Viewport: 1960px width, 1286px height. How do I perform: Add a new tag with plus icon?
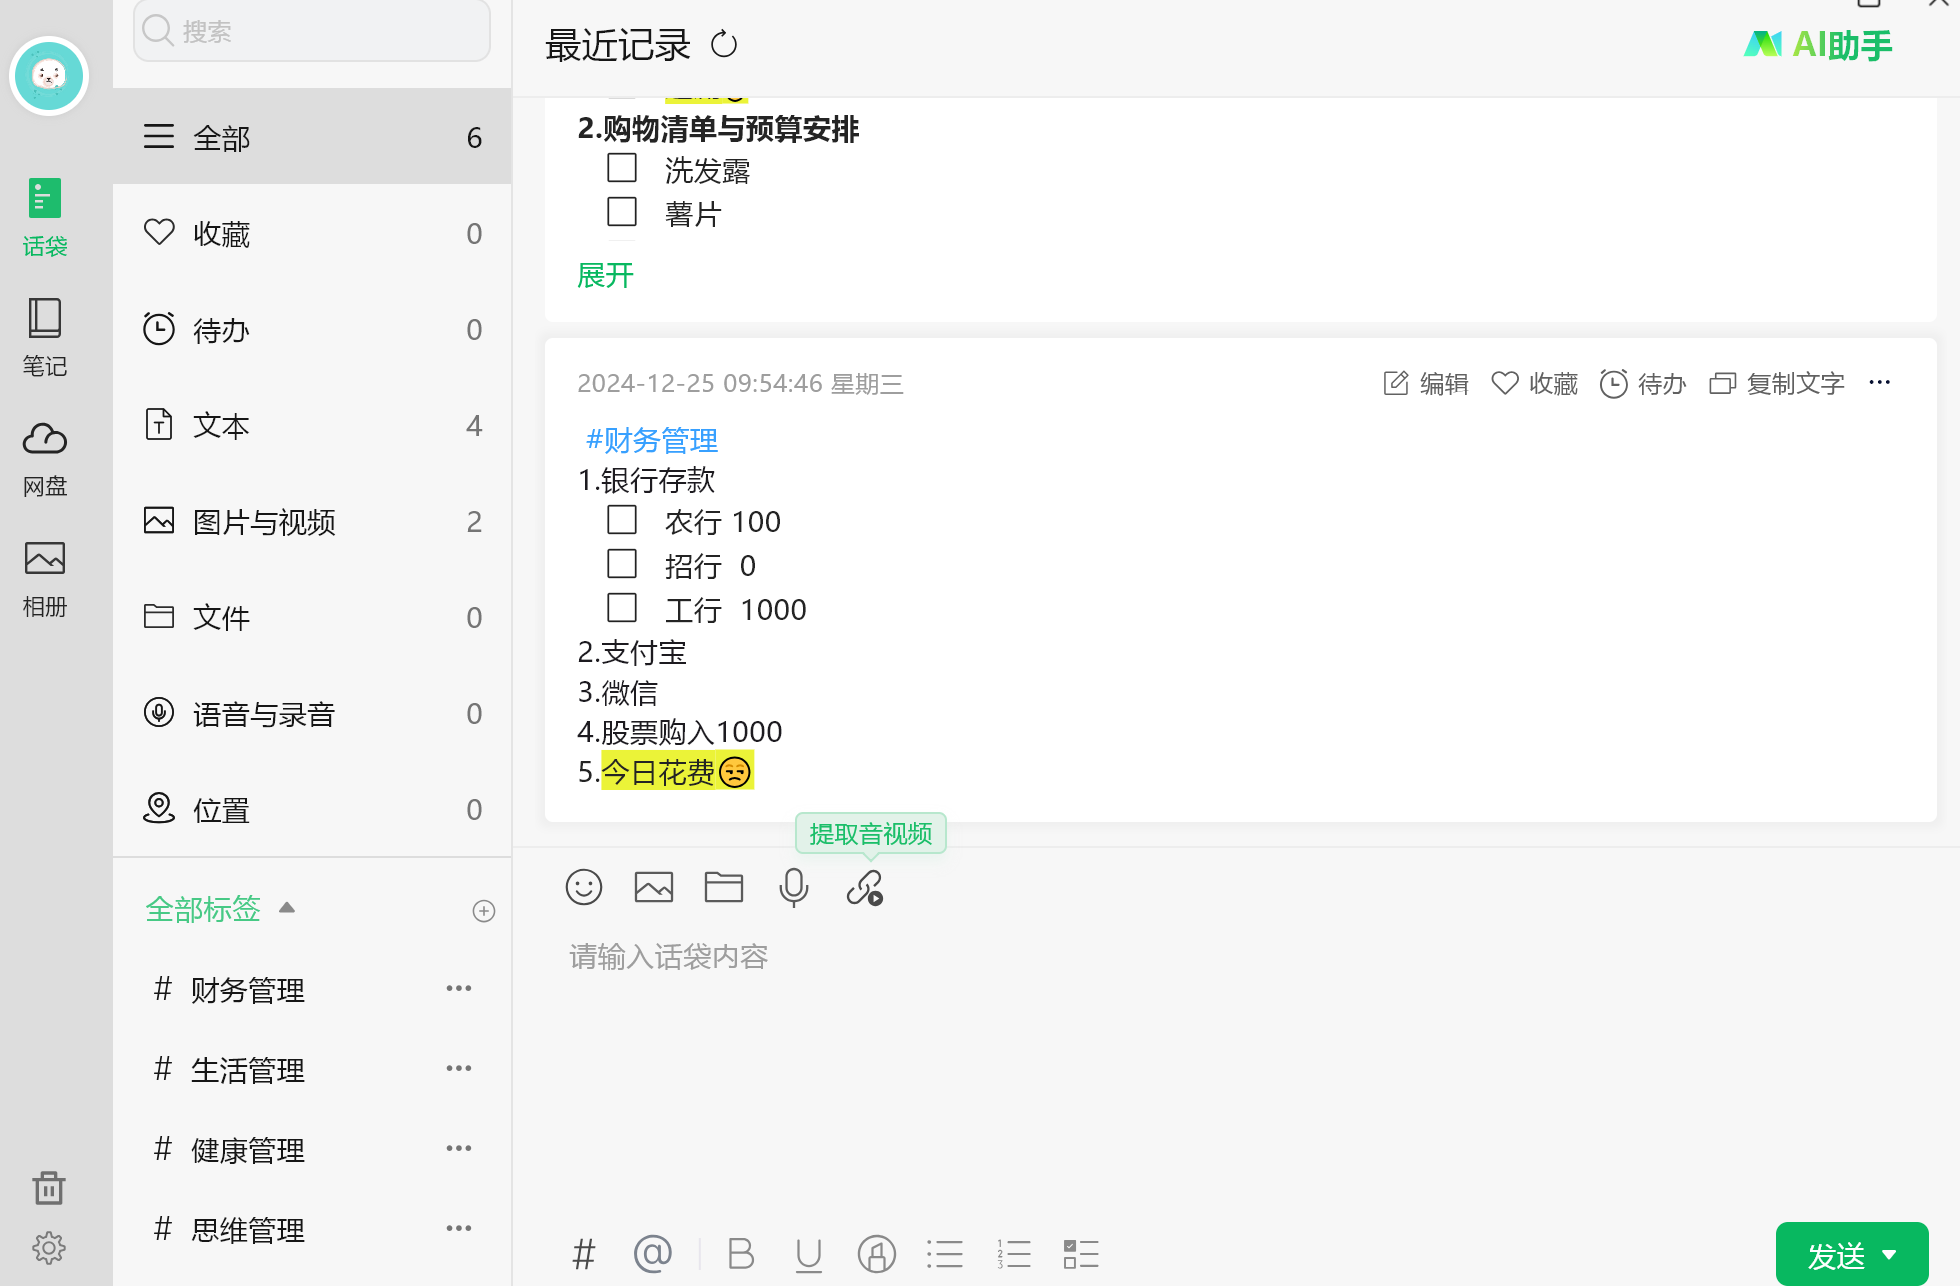tap(484, 911)
